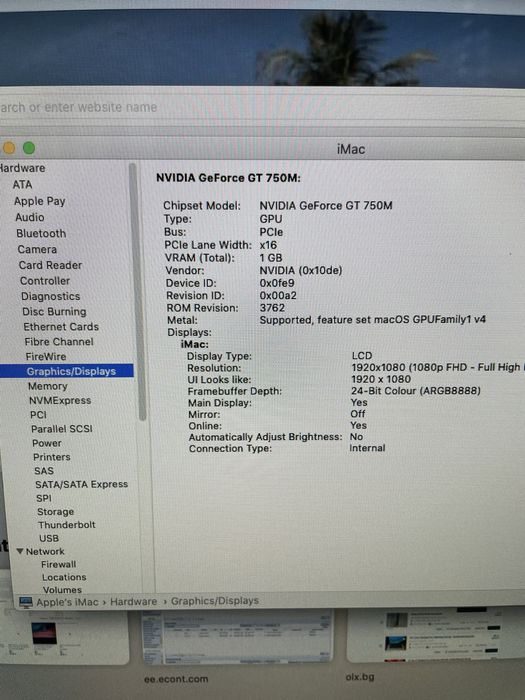Open Firewall under Network
The height and width of the screenshot is (700, 525).
(x=58, y=564)
